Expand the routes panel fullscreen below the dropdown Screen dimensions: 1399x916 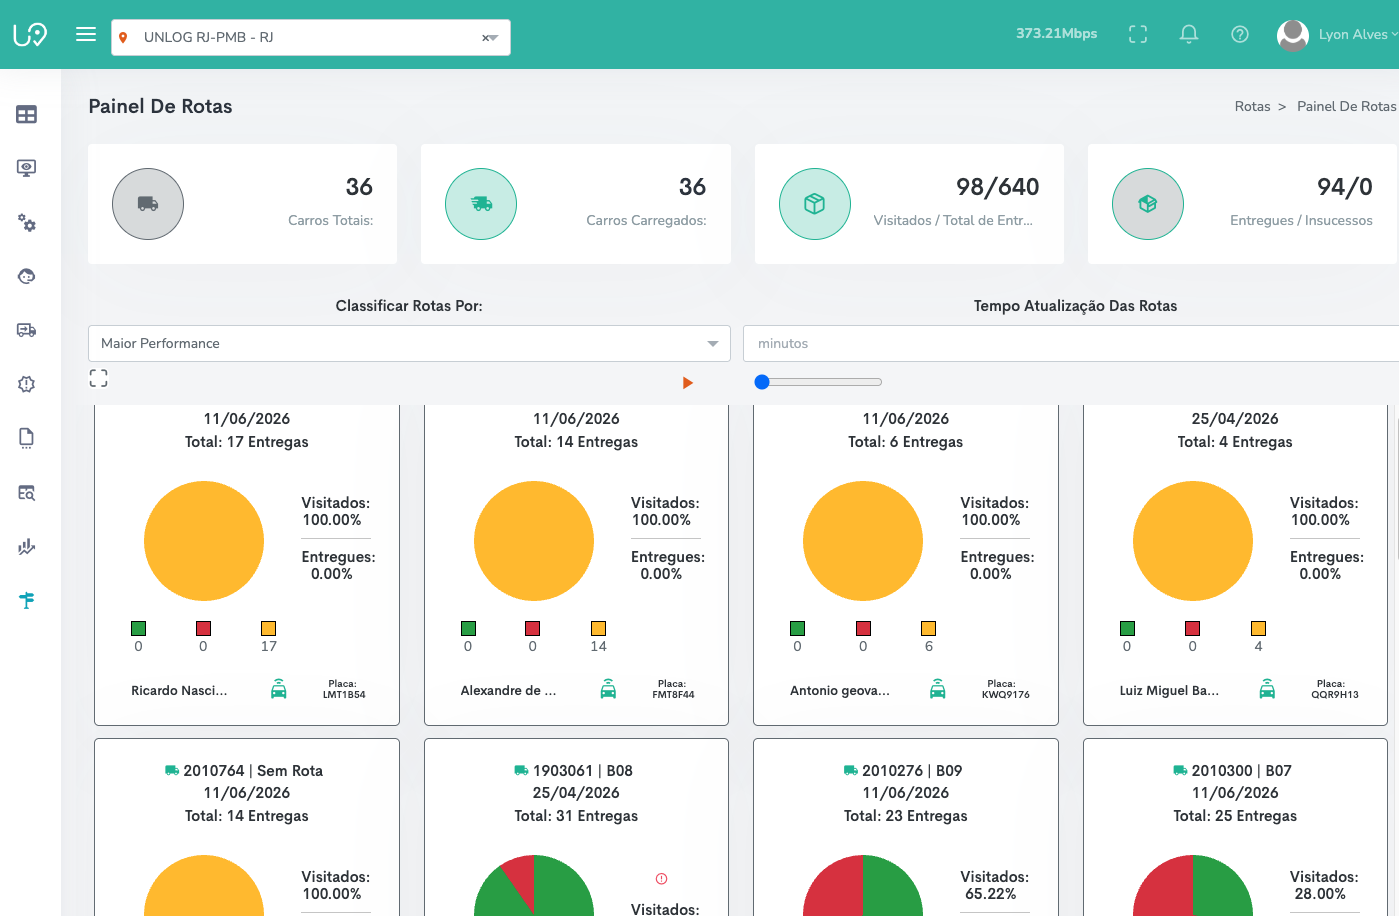click(98, 378)
